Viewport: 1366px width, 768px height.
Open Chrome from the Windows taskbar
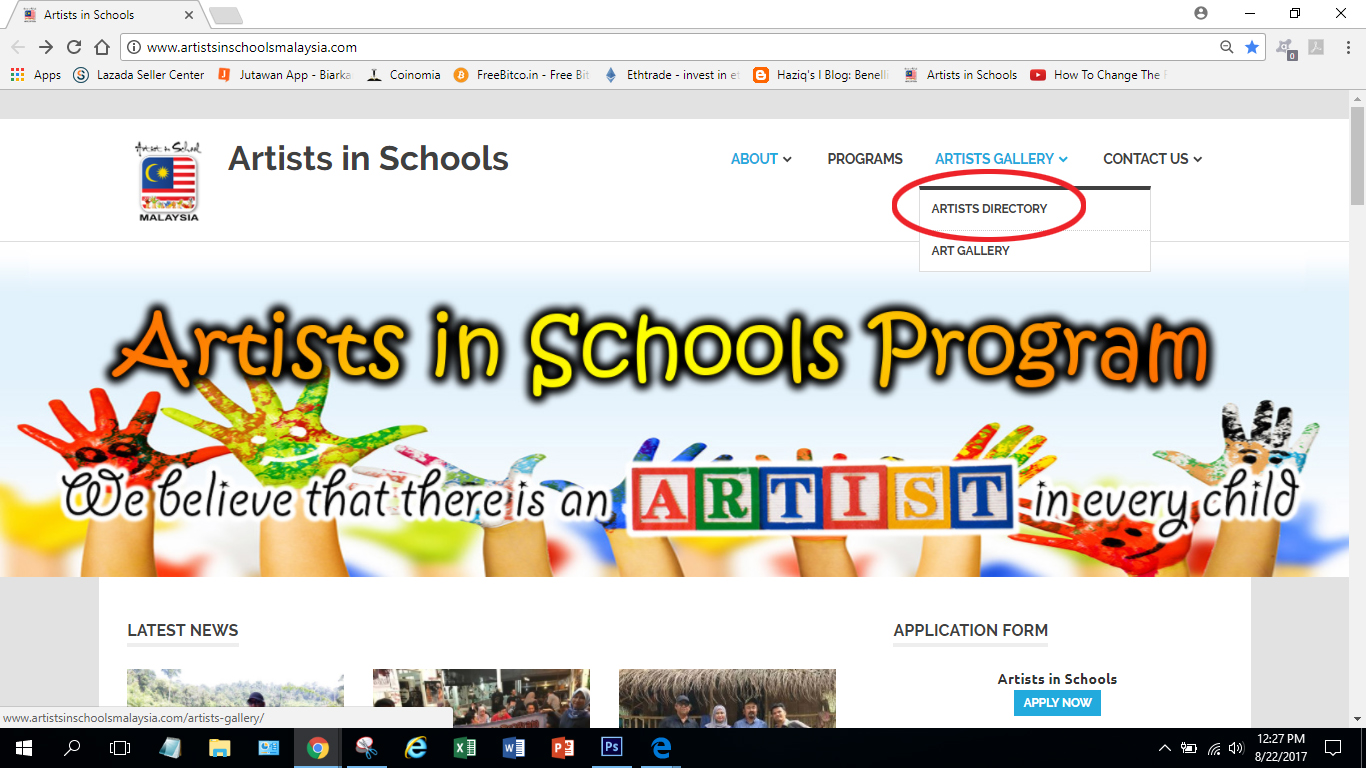click(317, 748)
